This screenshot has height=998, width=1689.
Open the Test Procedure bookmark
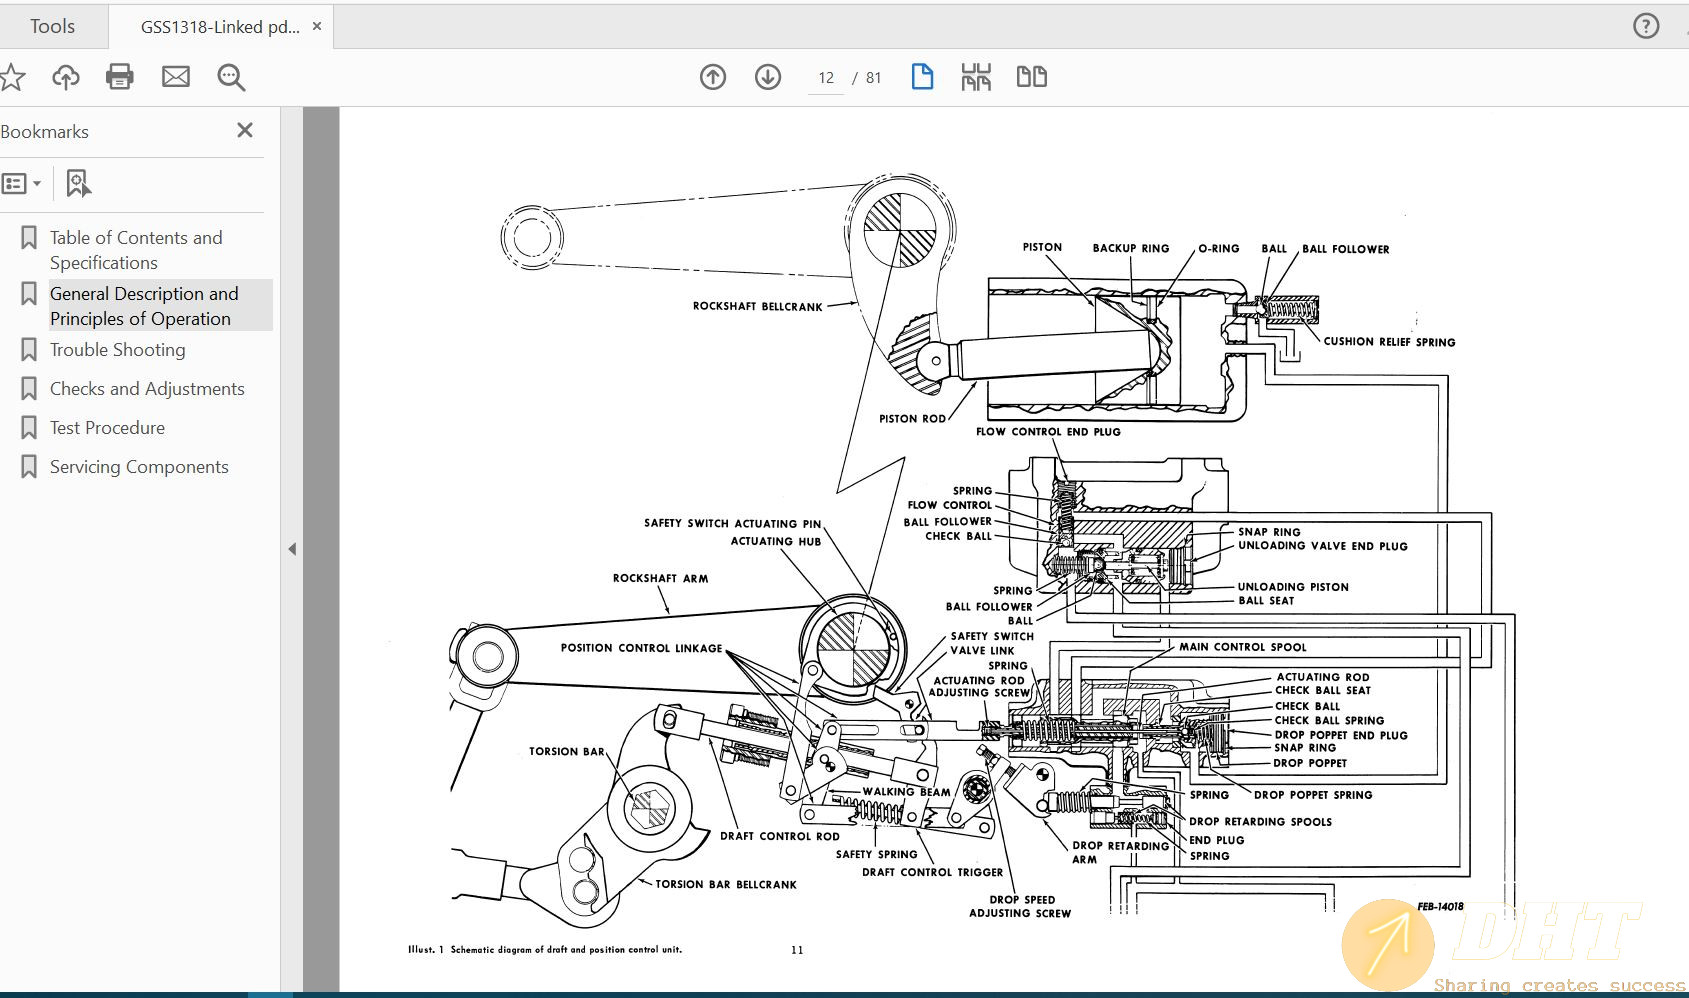click(x=107, y=428)
